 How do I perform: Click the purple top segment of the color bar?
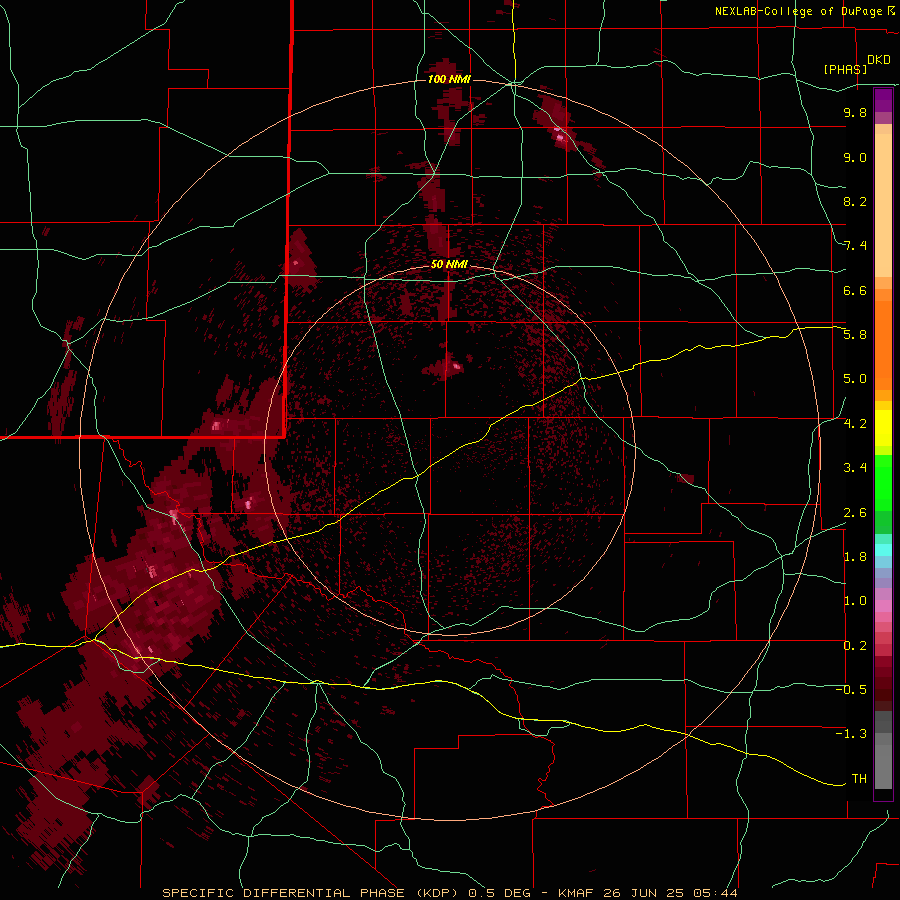tap(883, 100)
